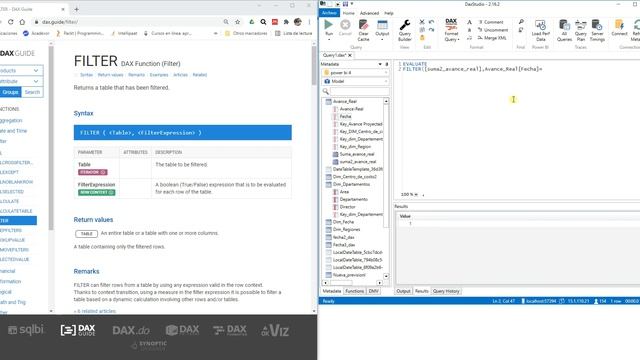Open the Query Builder tool
The height and width of the screenshot is (360, 640).
(404, 30)
